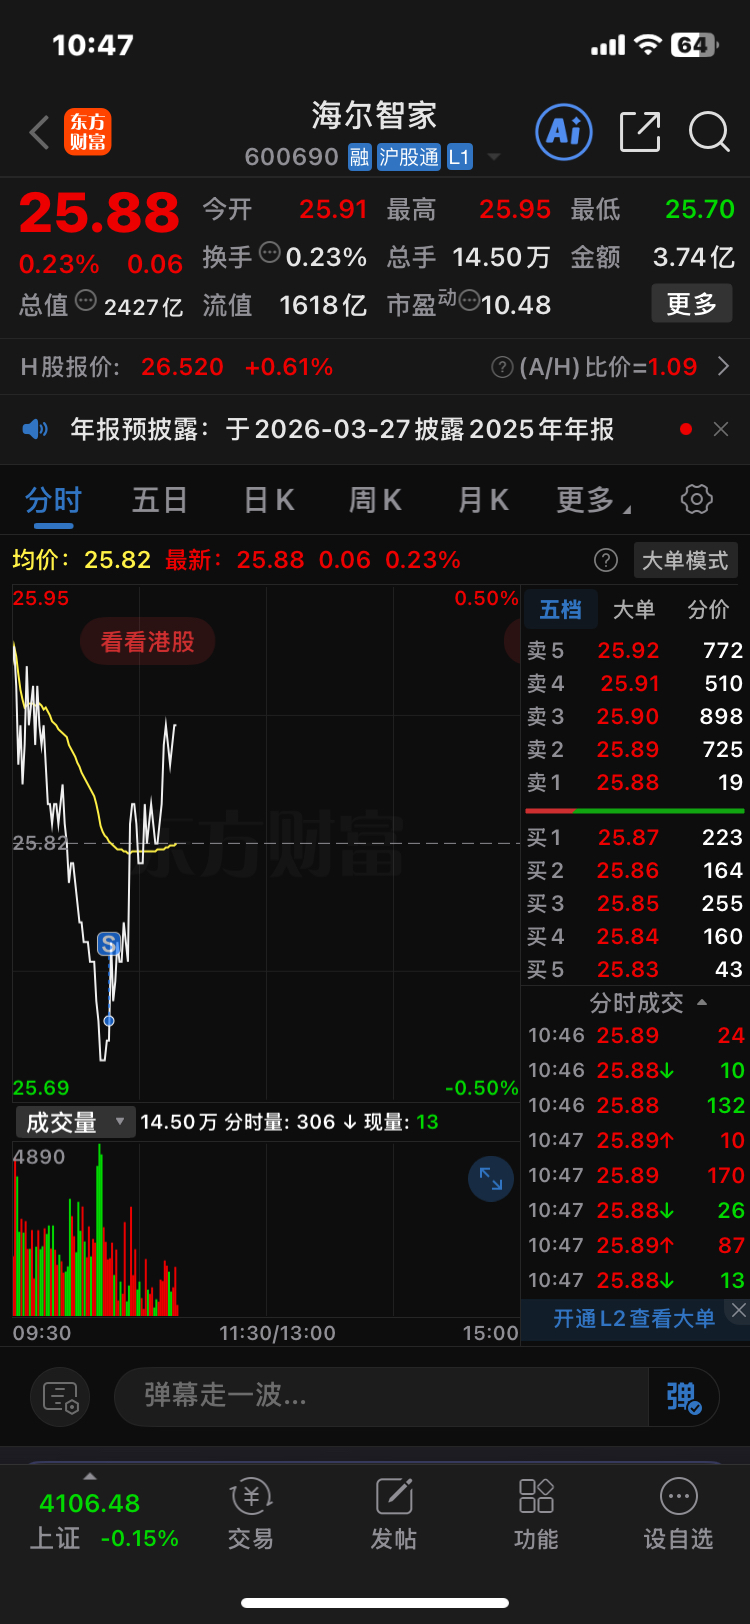
Task: Go back using the left arrow
Action: click(40, 132)
